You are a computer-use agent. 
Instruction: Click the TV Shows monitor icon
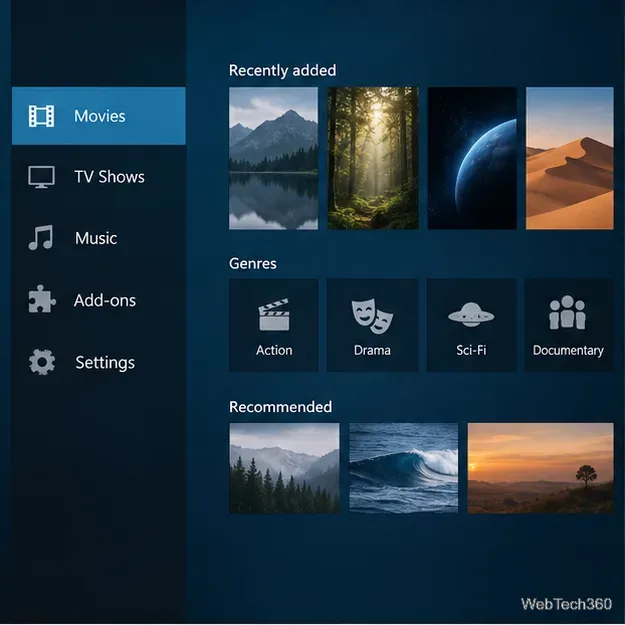click(x=41, y=177)
